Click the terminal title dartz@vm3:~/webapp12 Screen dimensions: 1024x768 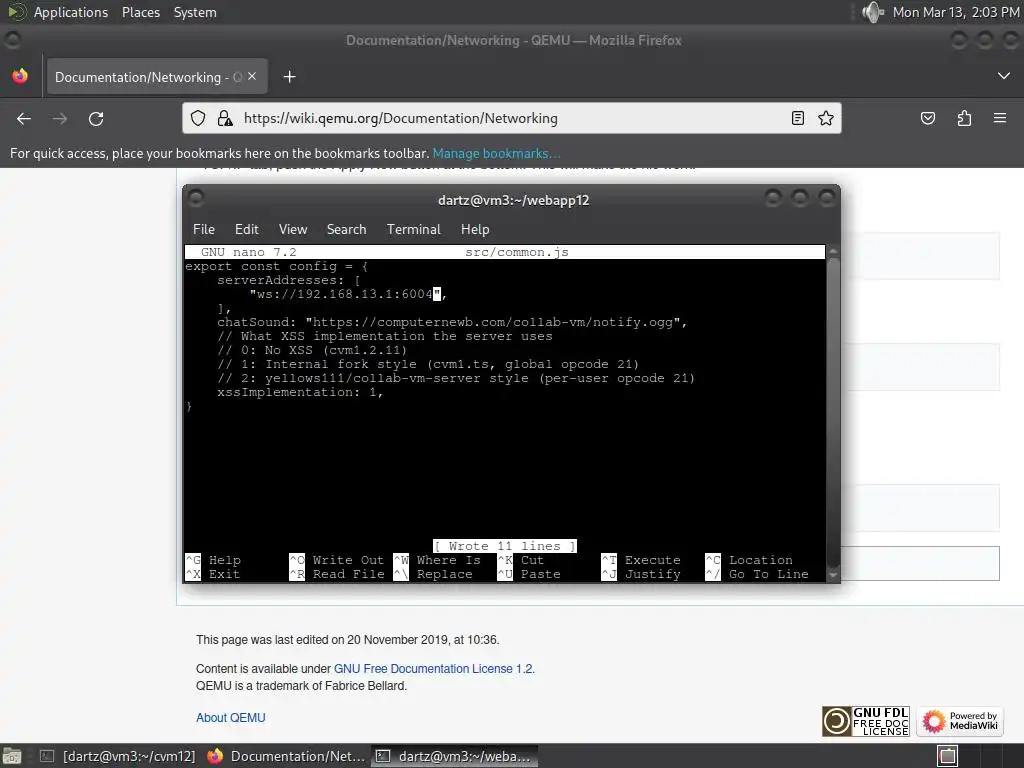coord(513,200)
